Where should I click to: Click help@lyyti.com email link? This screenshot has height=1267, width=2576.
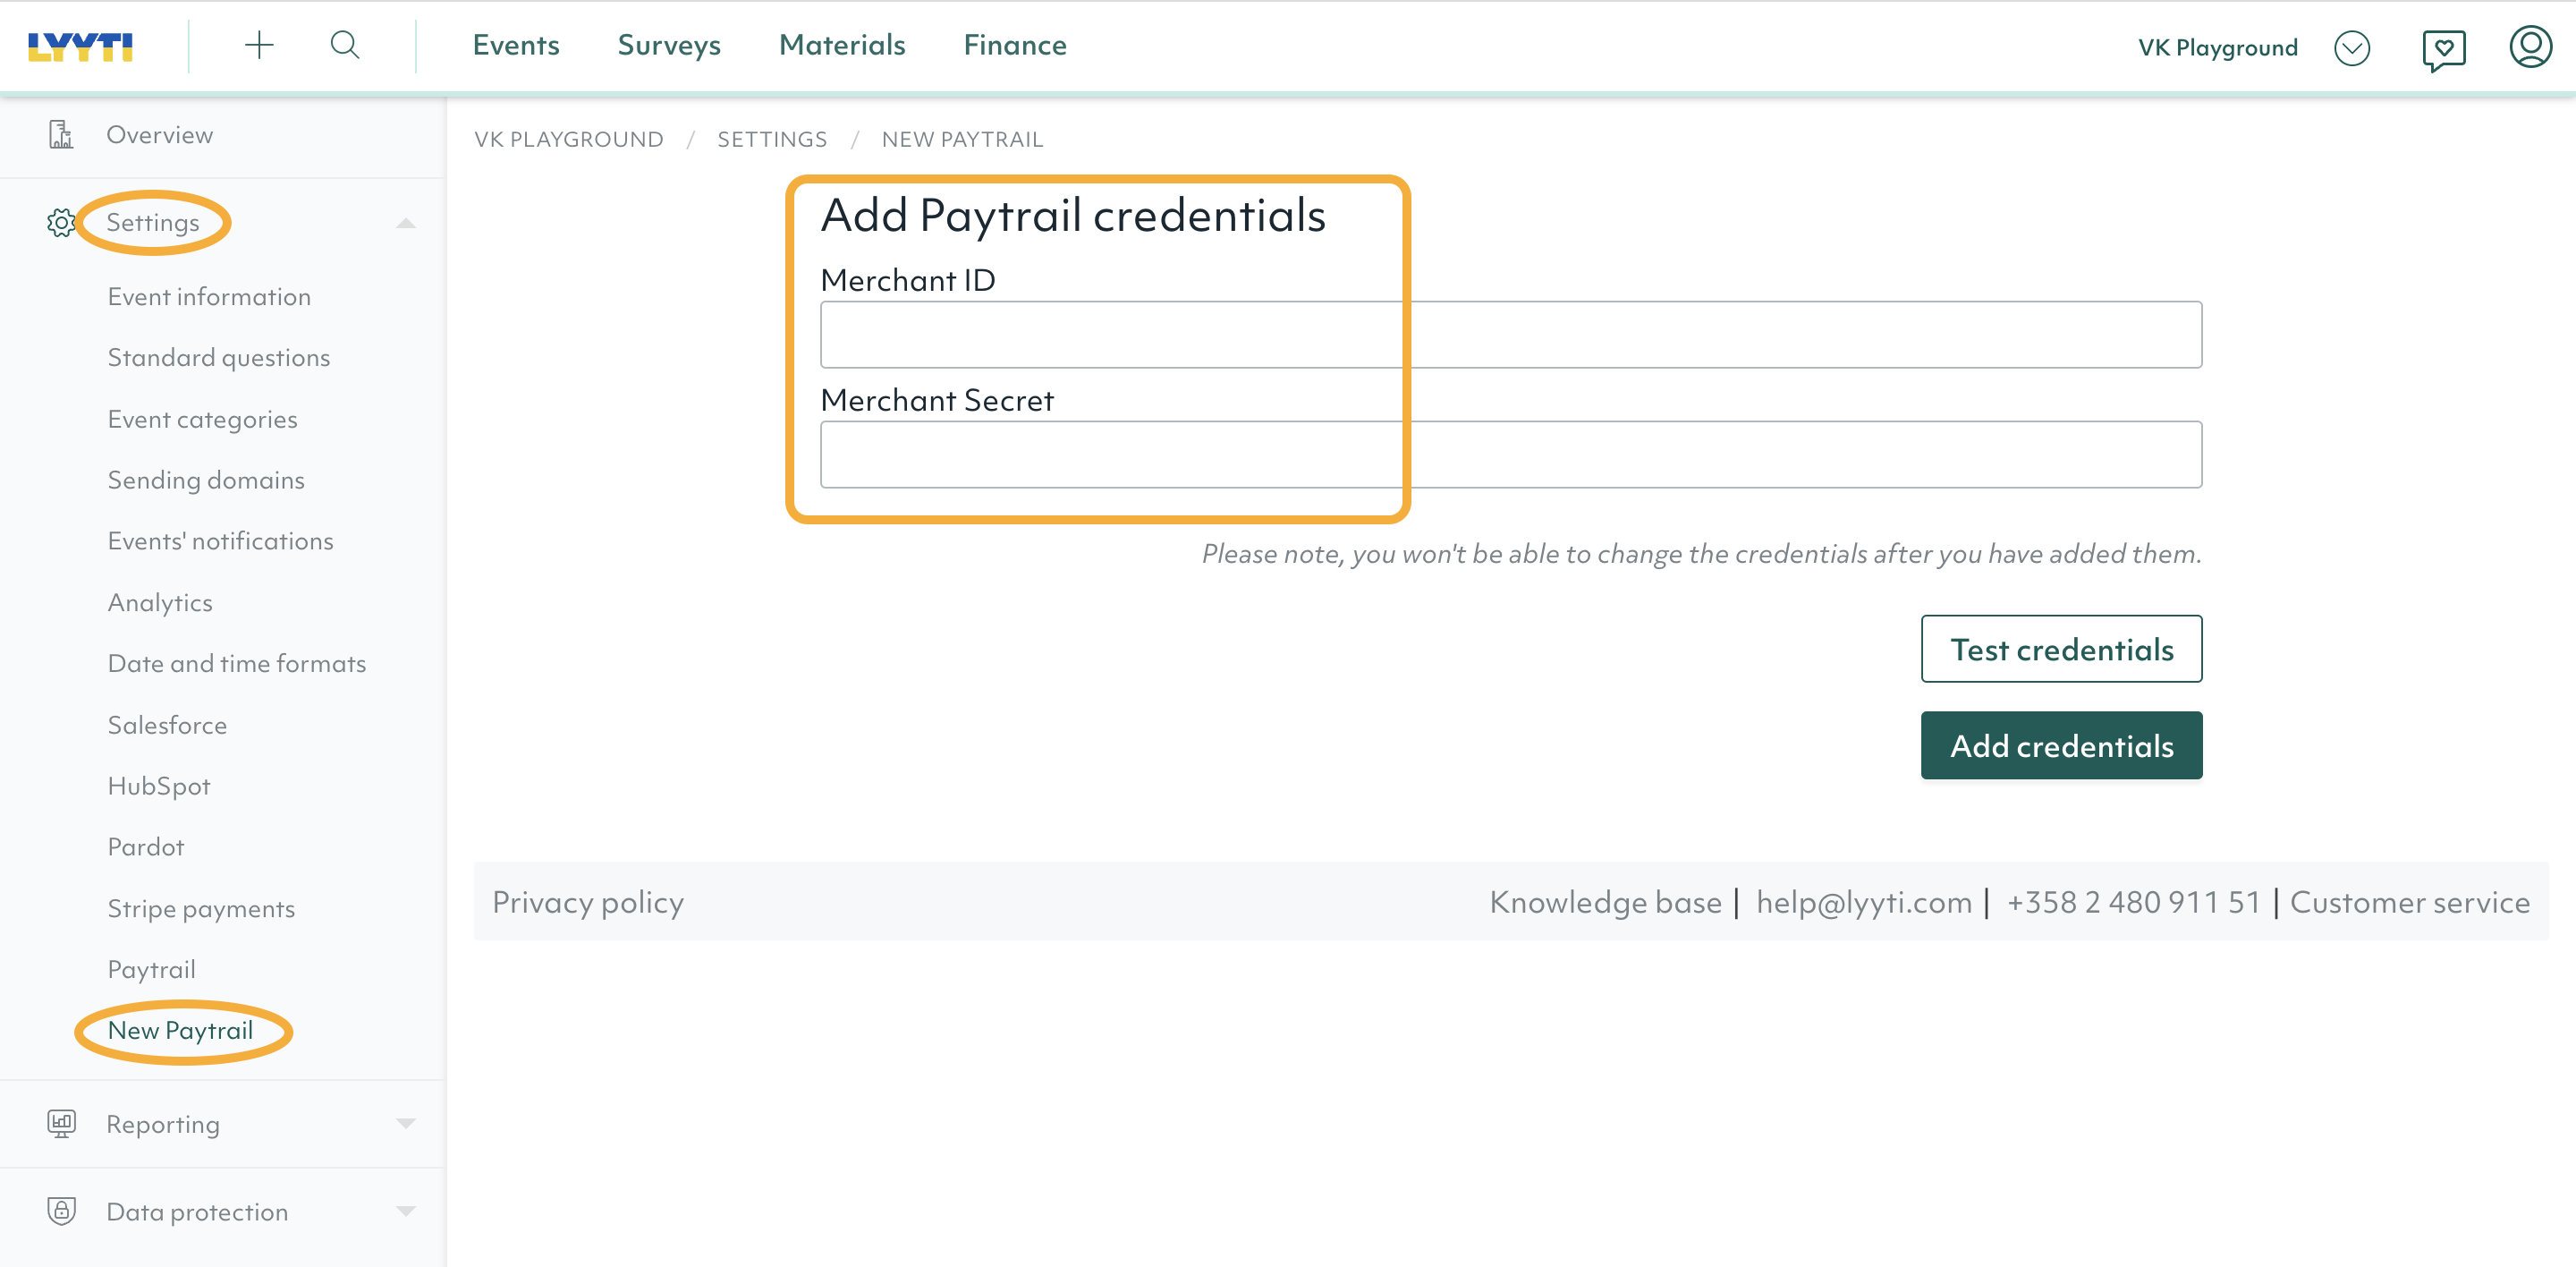(x=1864, y=902)
